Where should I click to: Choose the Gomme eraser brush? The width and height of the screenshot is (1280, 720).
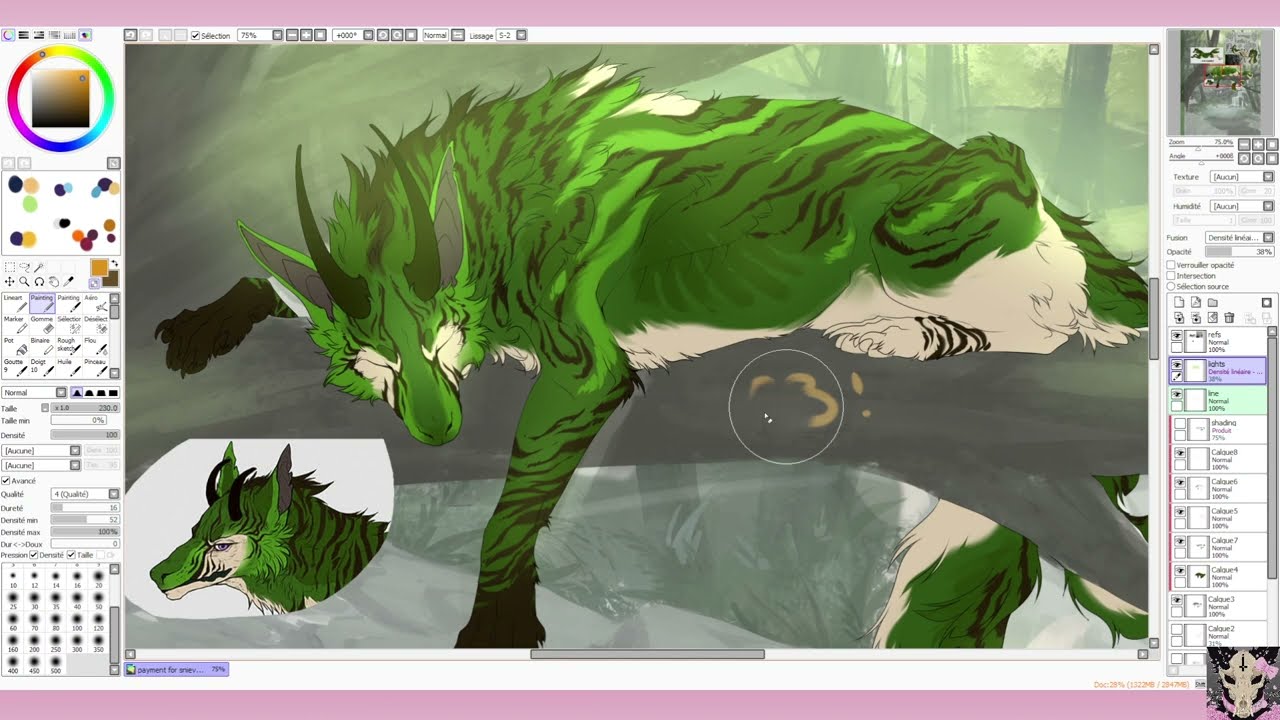point(42,325)
